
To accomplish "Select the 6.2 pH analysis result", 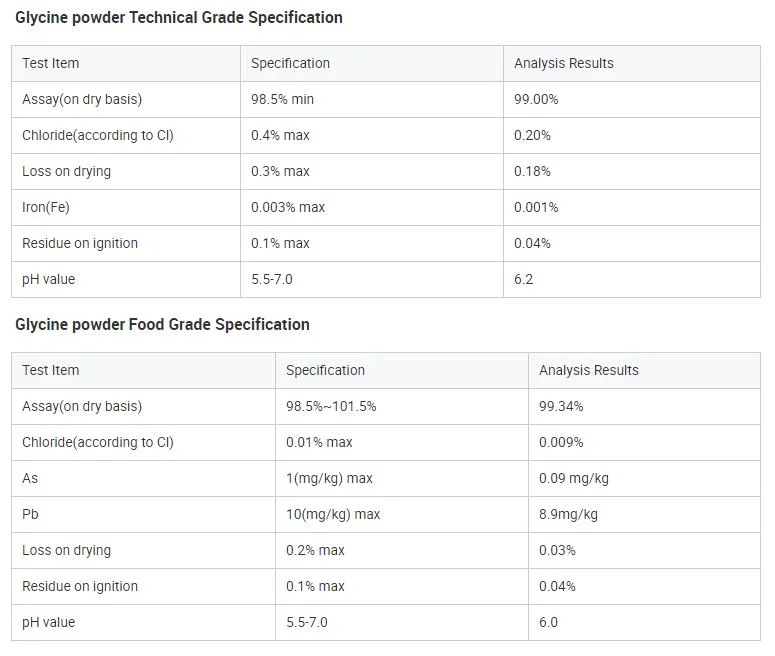I will point(524,280).
